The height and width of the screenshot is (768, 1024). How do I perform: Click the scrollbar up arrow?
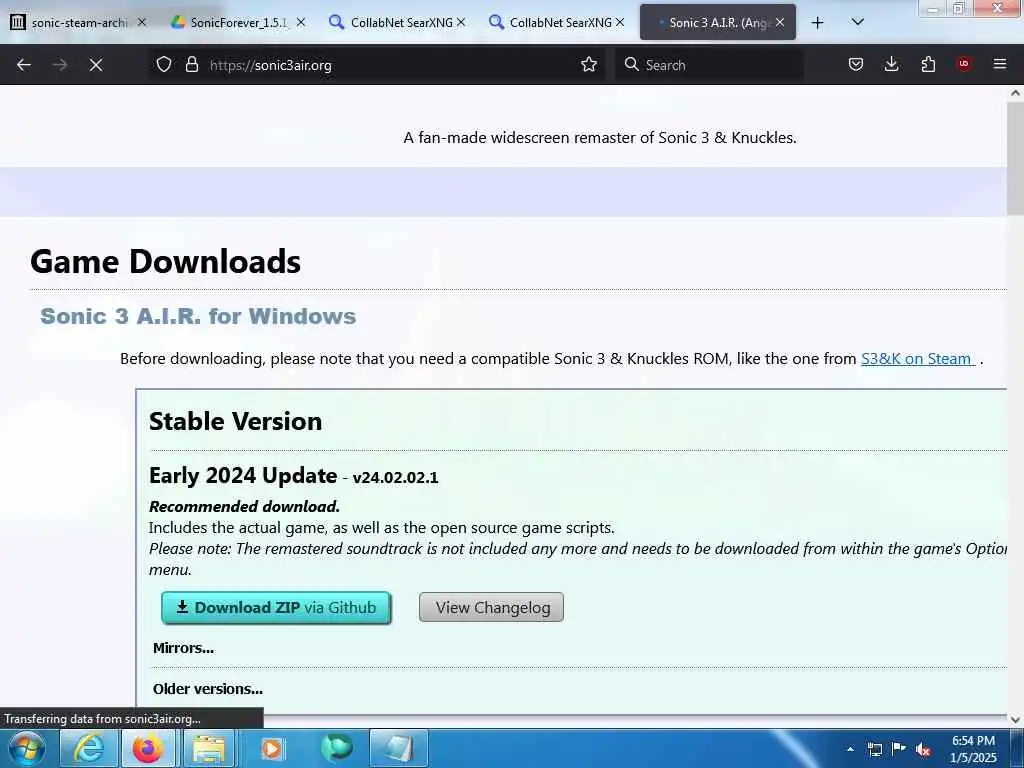(x=1016, y=93)
